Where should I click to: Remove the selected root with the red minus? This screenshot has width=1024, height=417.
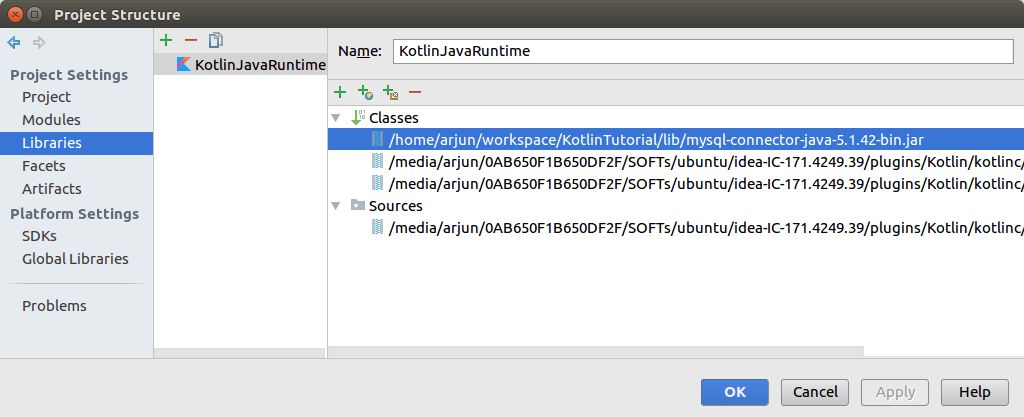[x=415, y=93]
